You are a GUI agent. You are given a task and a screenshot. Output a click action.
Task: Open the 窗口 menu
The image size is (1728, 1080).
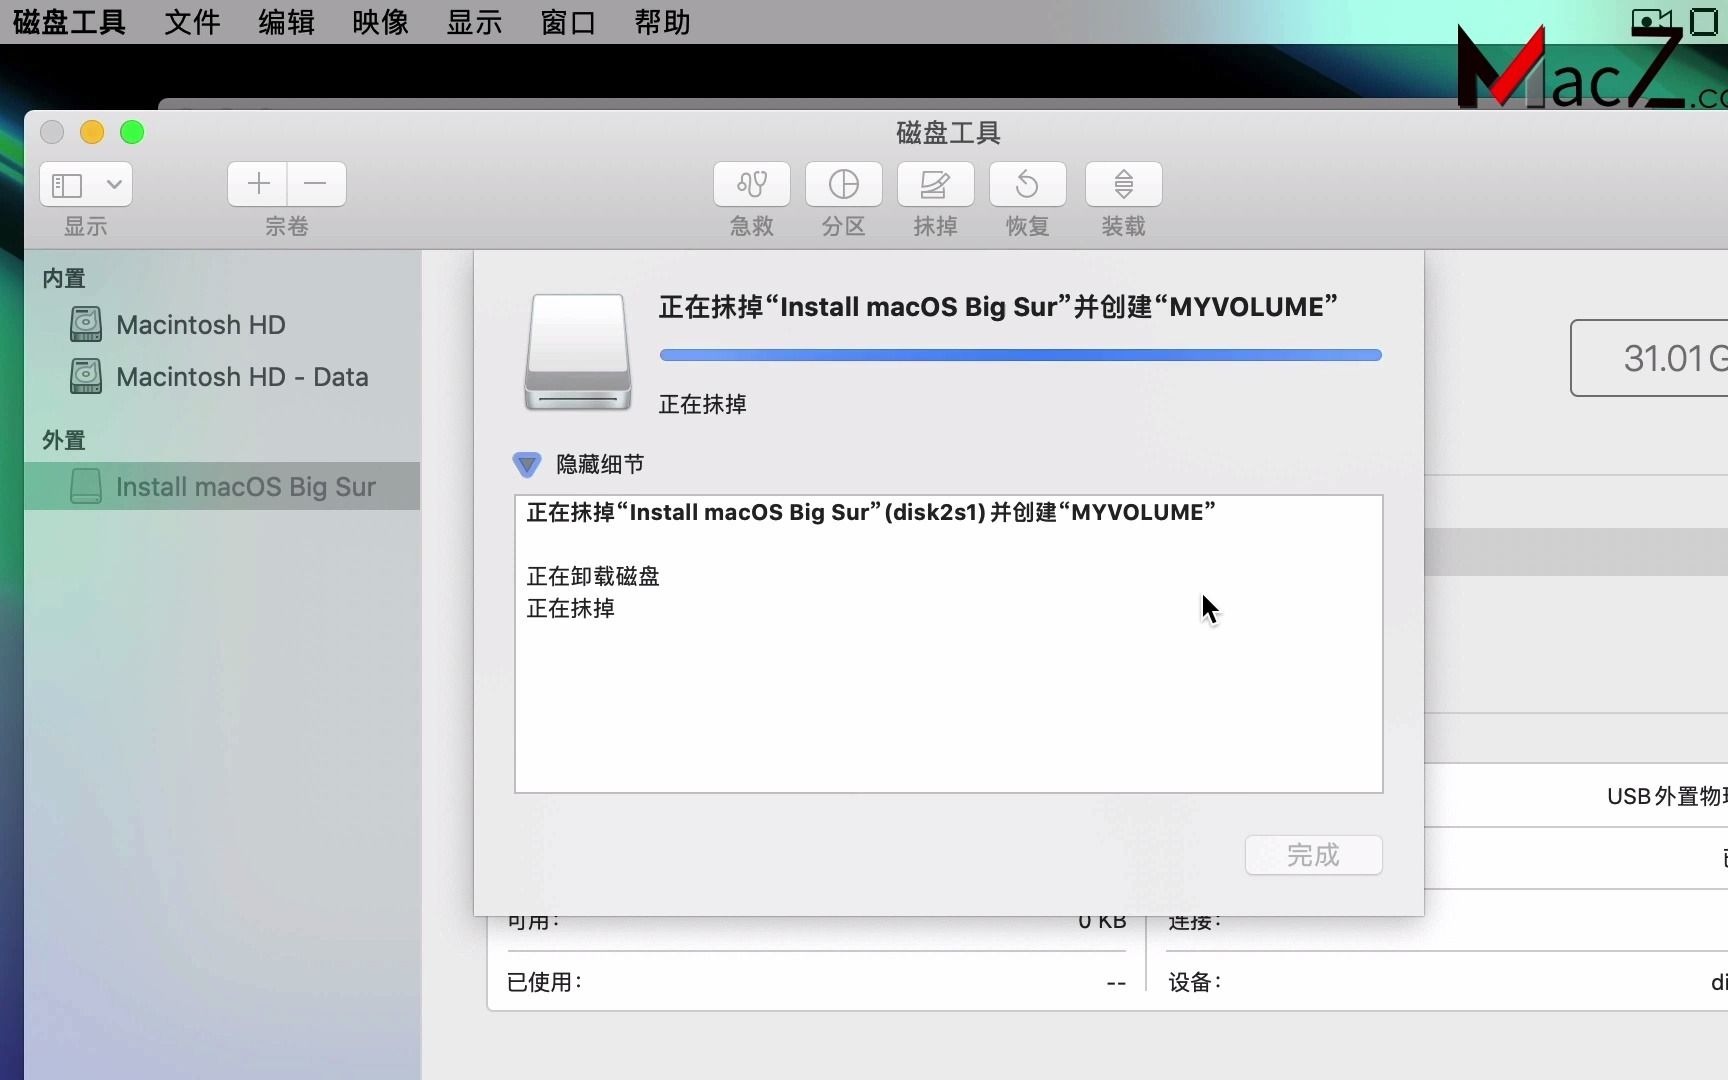coord(567,22)
